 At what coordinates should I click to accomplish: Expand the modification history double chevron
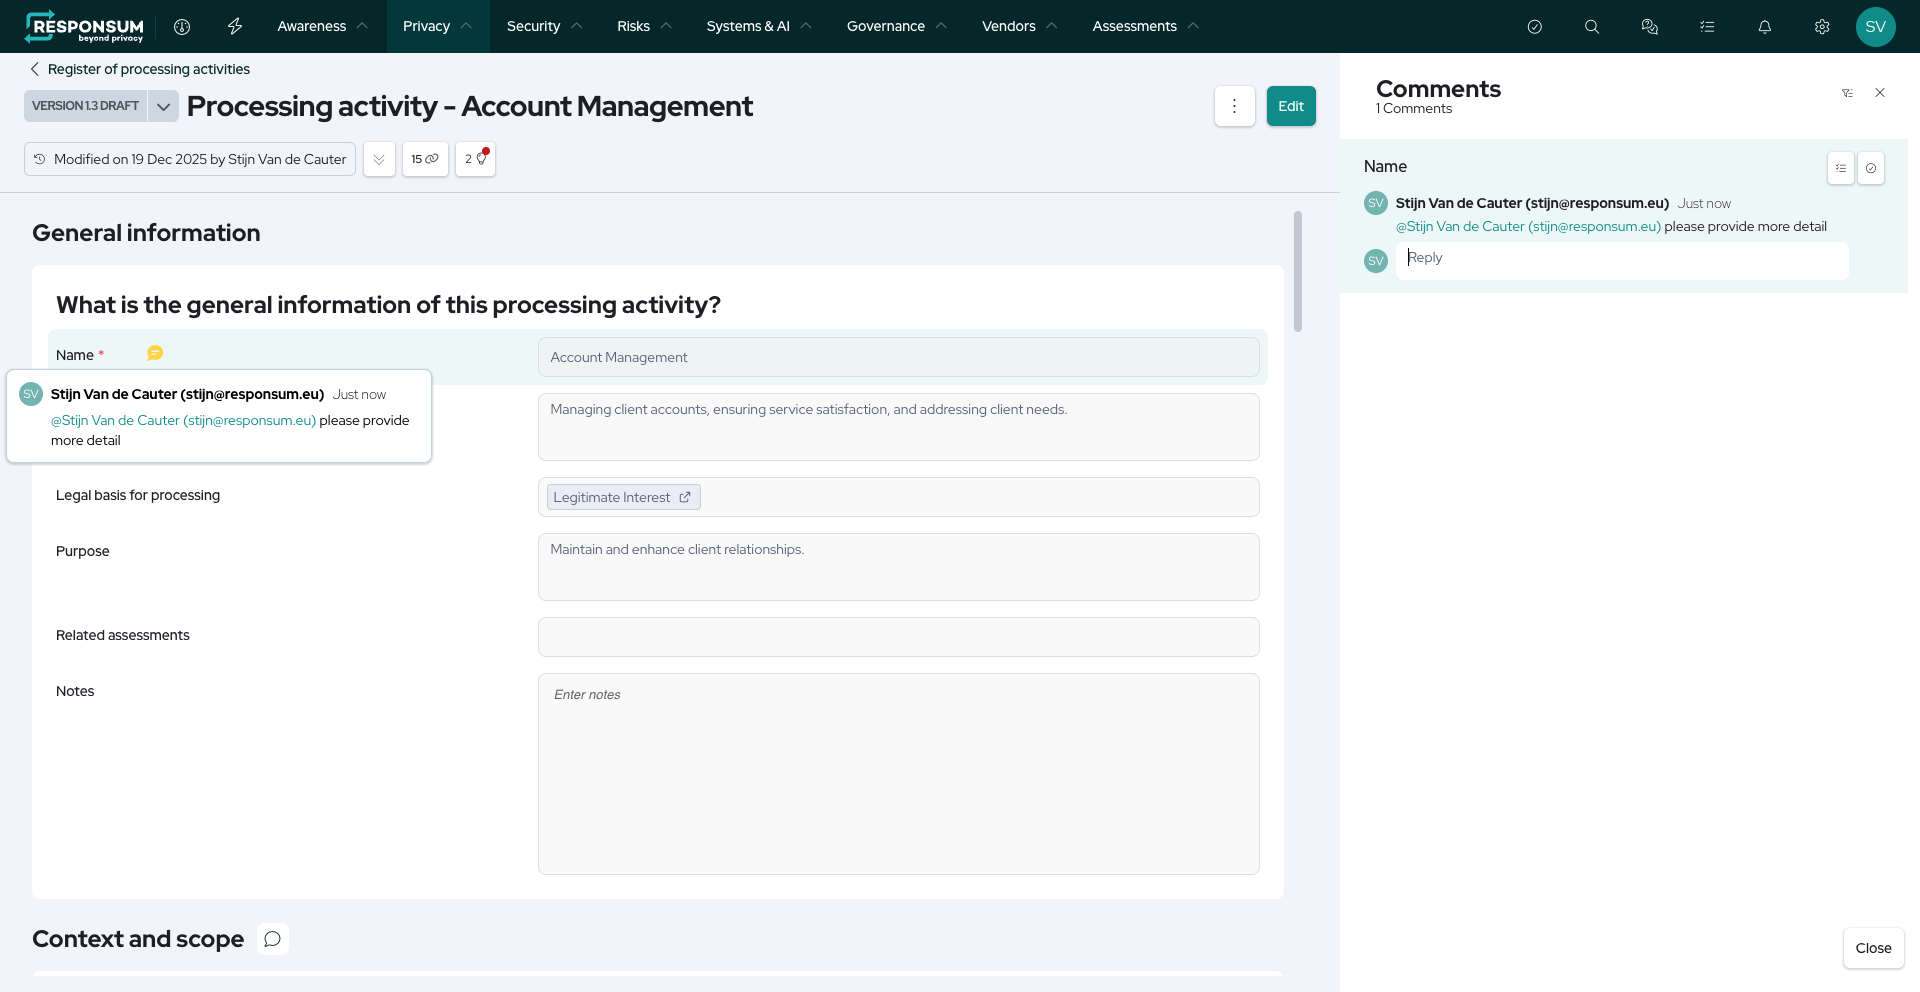(x=379, y=159)
